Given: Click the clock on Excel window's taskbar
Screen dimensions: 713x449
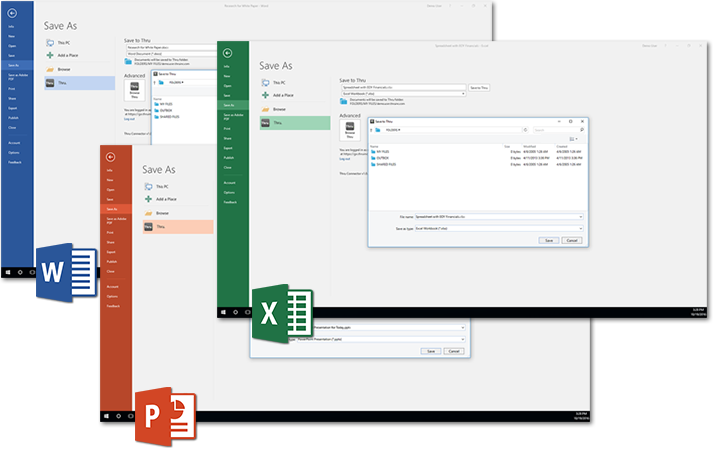Looking at the screenshot, I should point(699,312).
